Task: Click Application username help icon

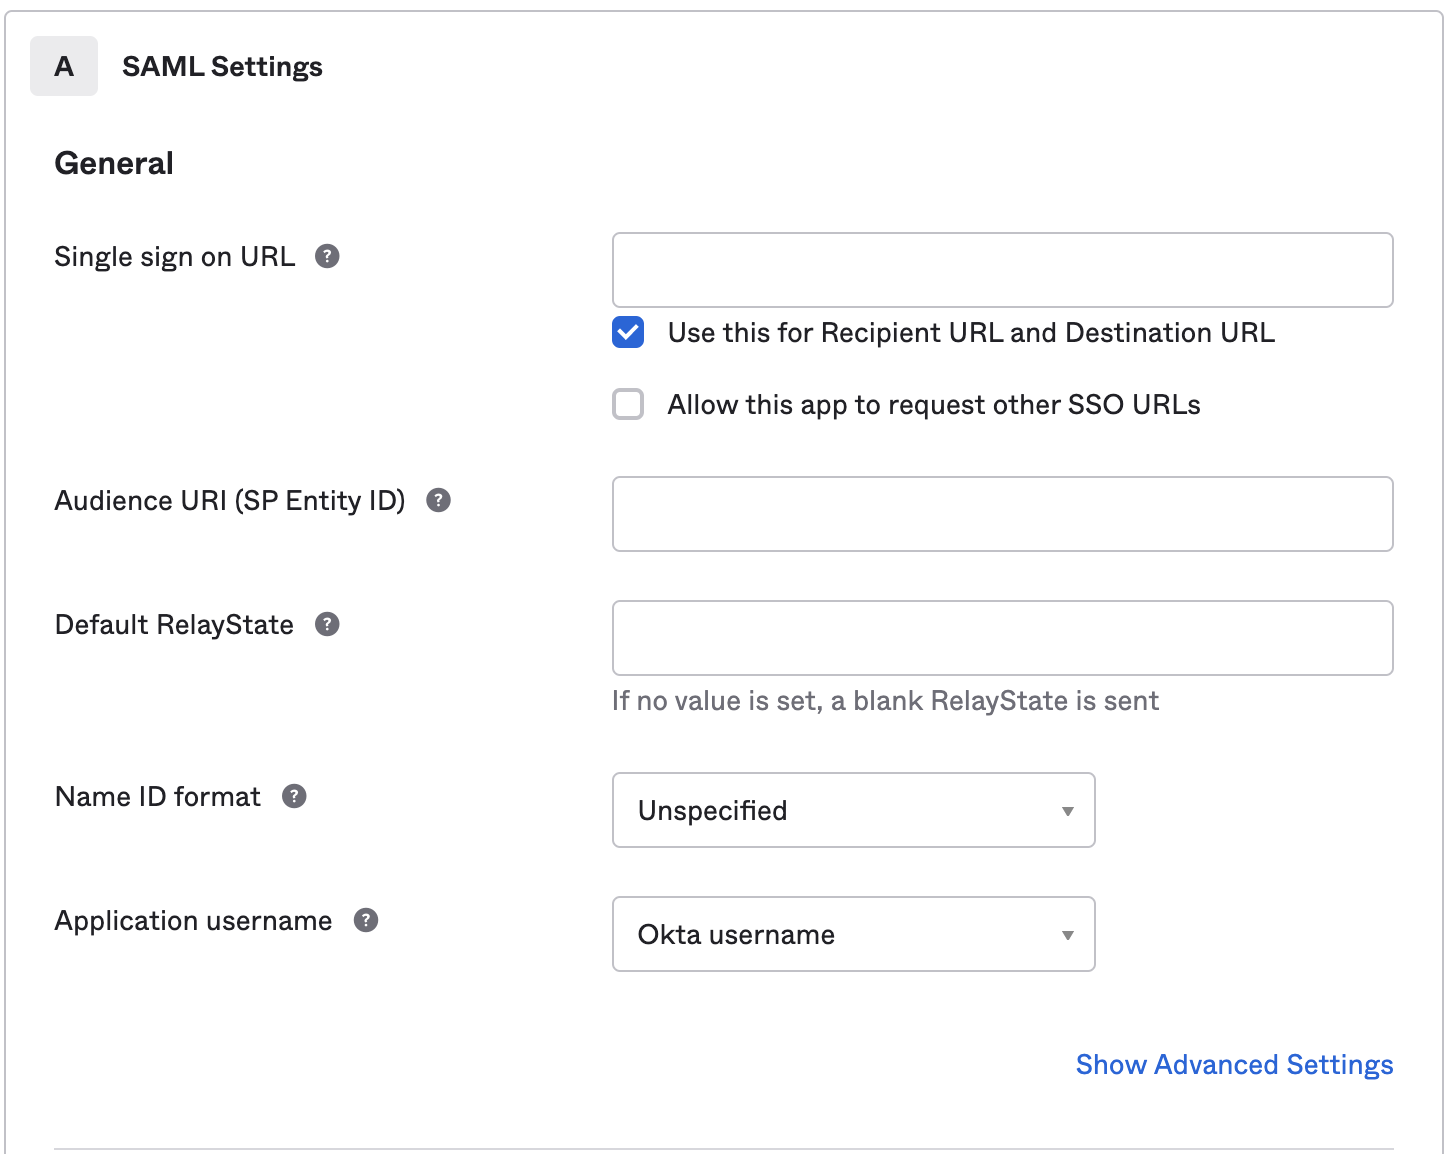Action: (x=366, y=921)
